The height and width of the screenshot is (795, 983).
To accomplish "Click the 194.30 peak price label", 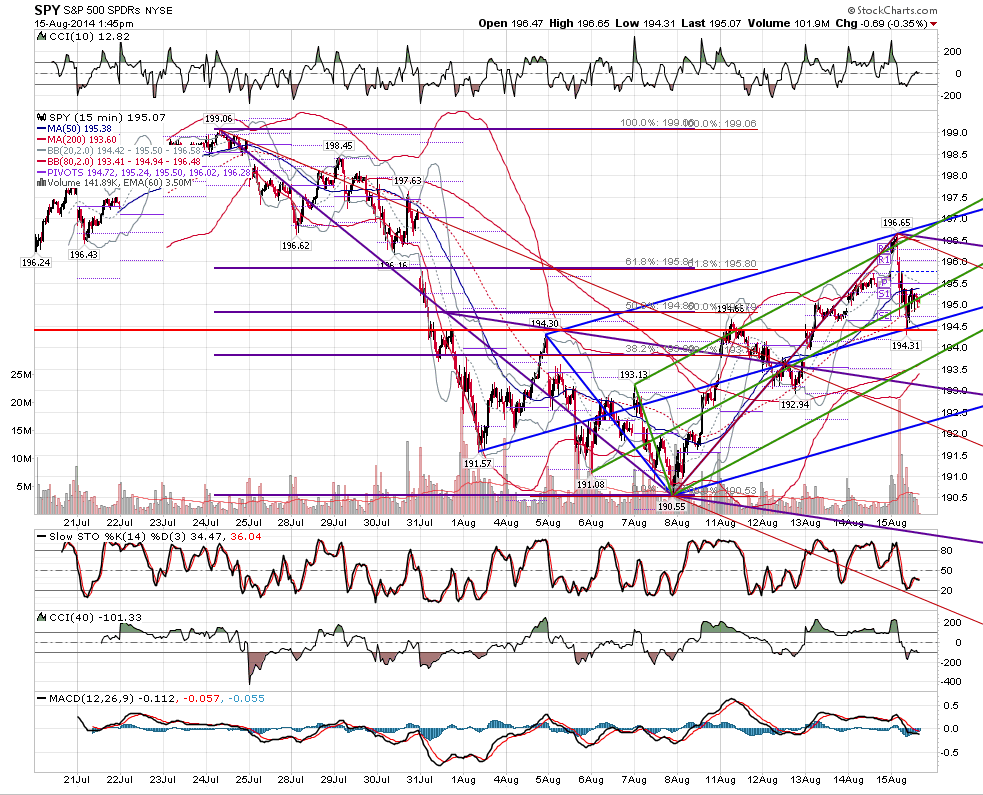I will pyautogui.click(x=544, y=324).
